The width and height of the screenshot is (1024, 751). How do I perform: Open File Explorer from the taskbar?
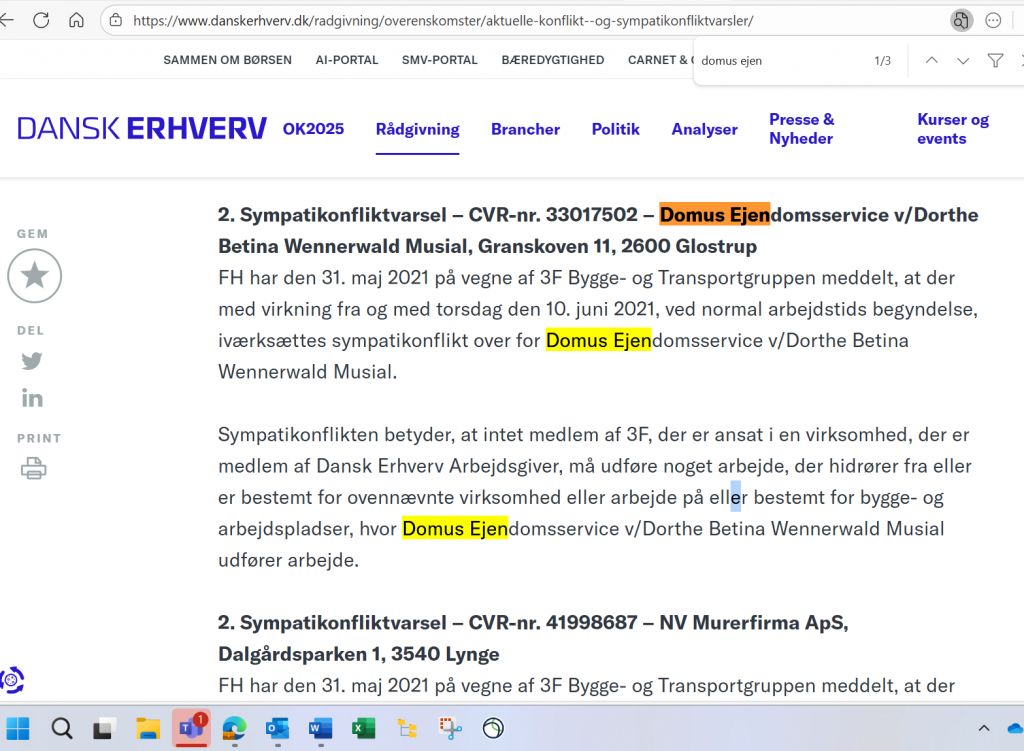tap(148, 728)
